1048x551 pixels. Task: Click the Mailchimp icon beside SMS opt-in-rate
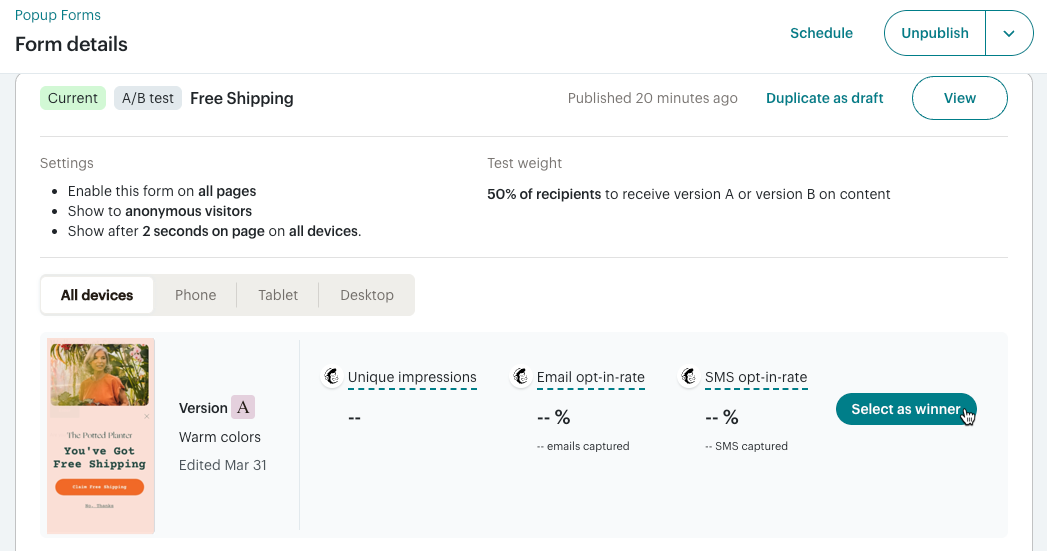[x=689, y=376]
